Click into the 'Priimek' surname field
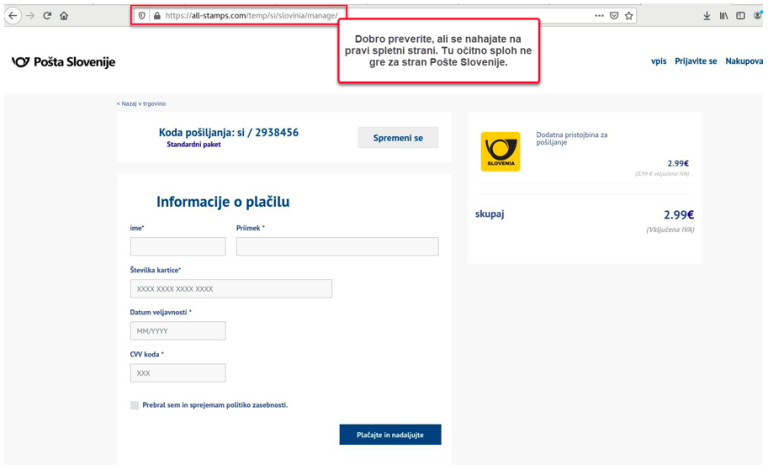768x470 pixels. coord(337,247)
